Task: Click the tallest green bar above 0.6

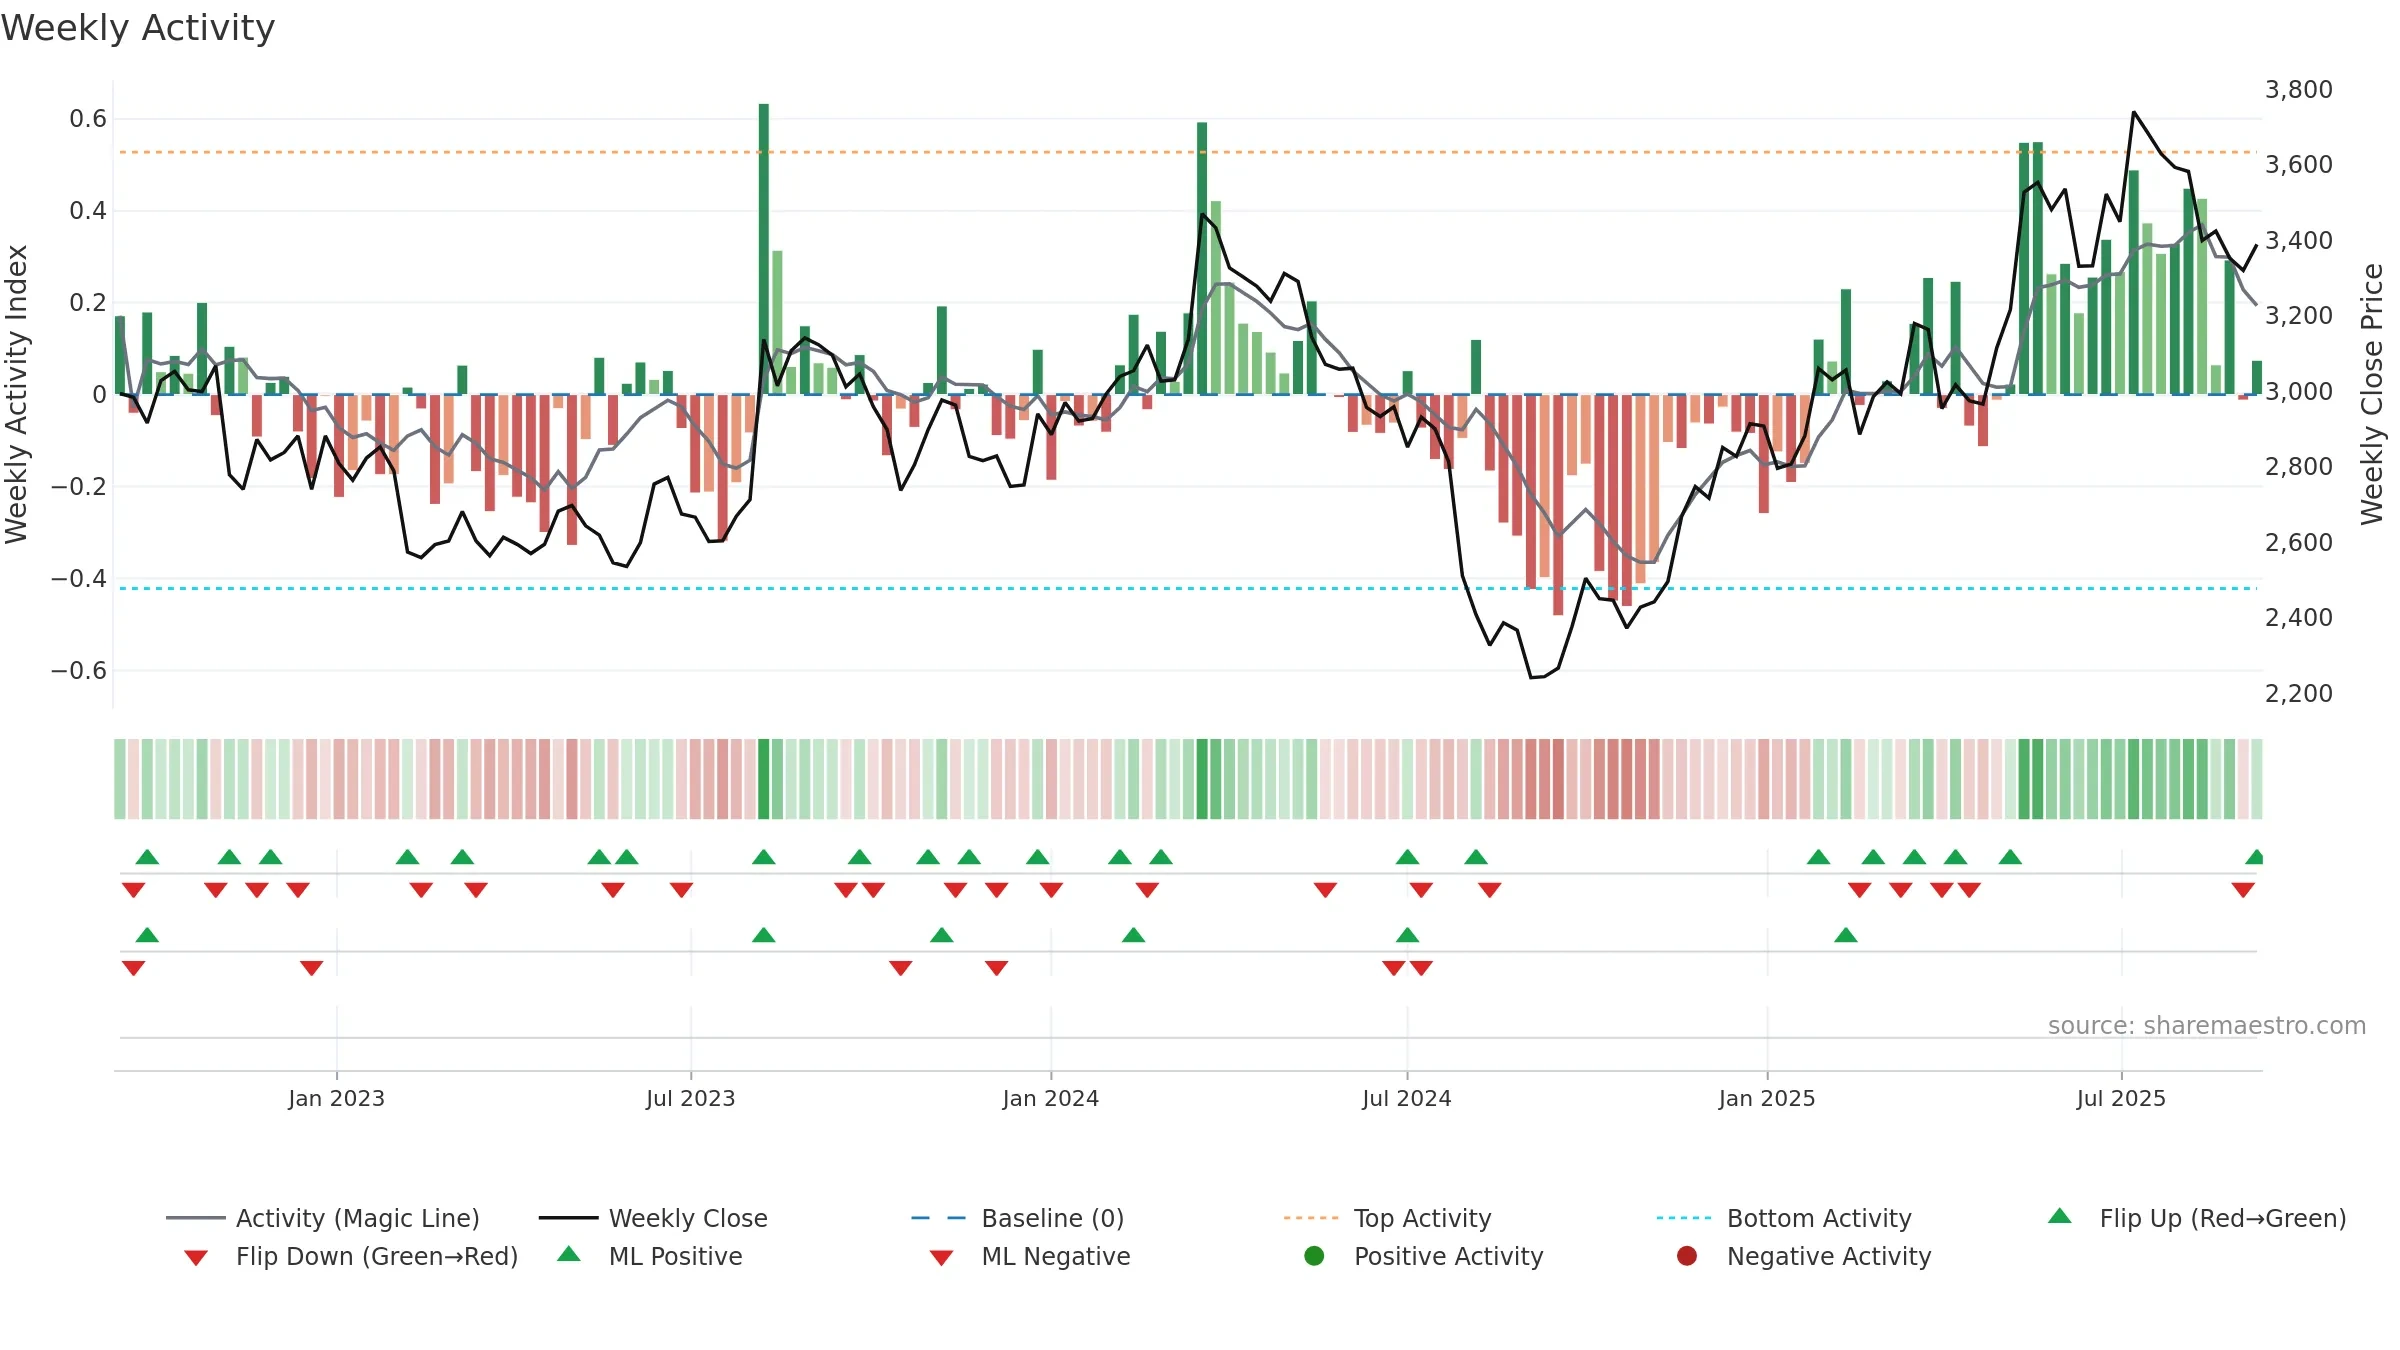Action: (764, 249)
